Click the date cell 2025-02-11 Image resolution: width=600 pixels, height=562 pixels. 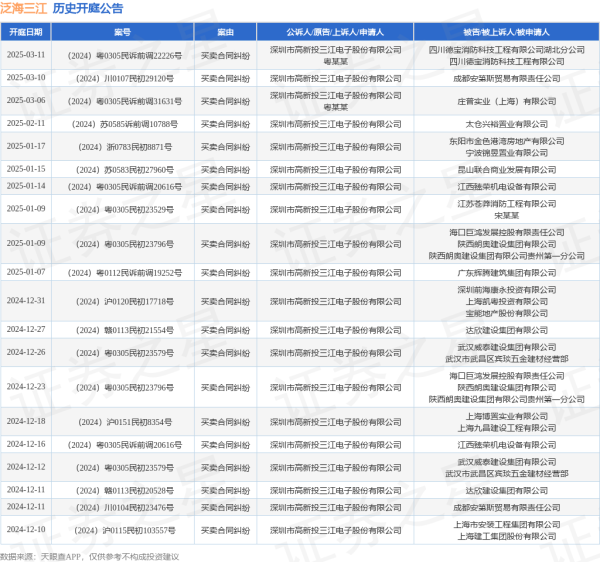(26, 123)
